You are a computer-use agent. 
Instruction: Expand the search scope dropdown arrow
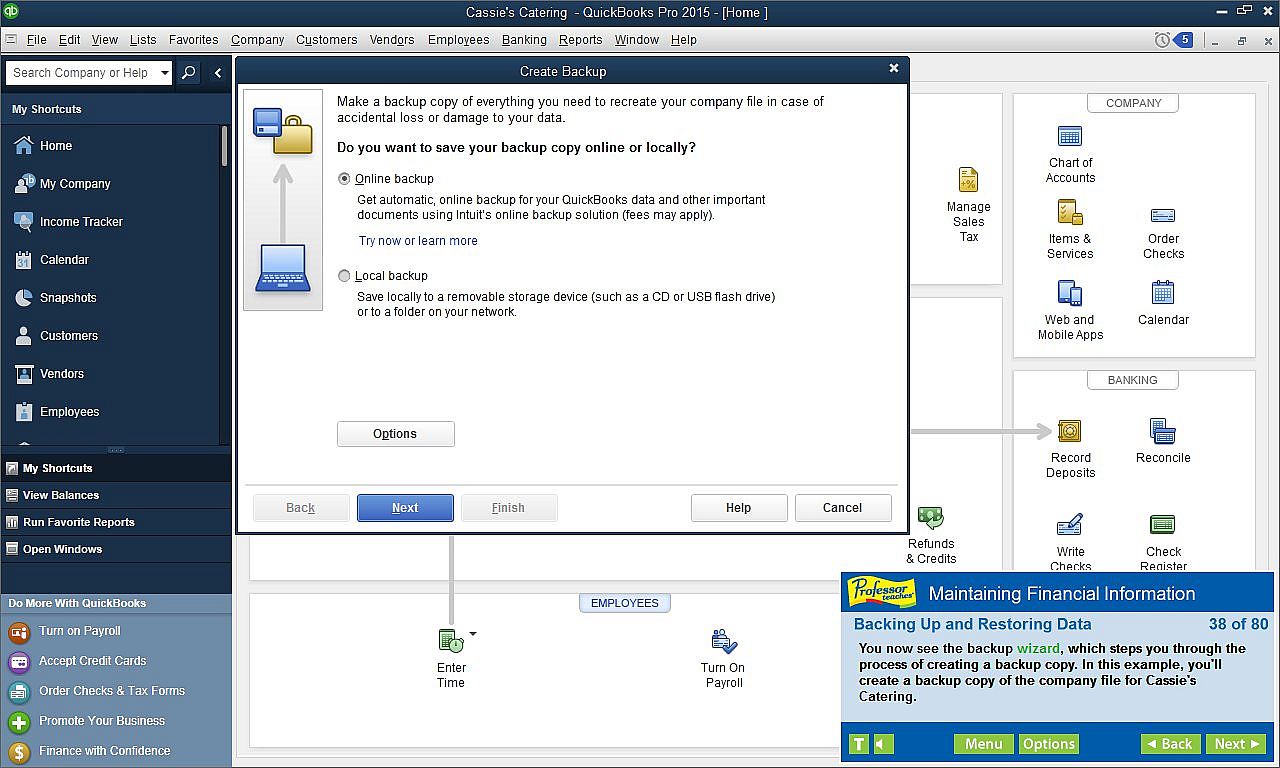pos(165,73)
